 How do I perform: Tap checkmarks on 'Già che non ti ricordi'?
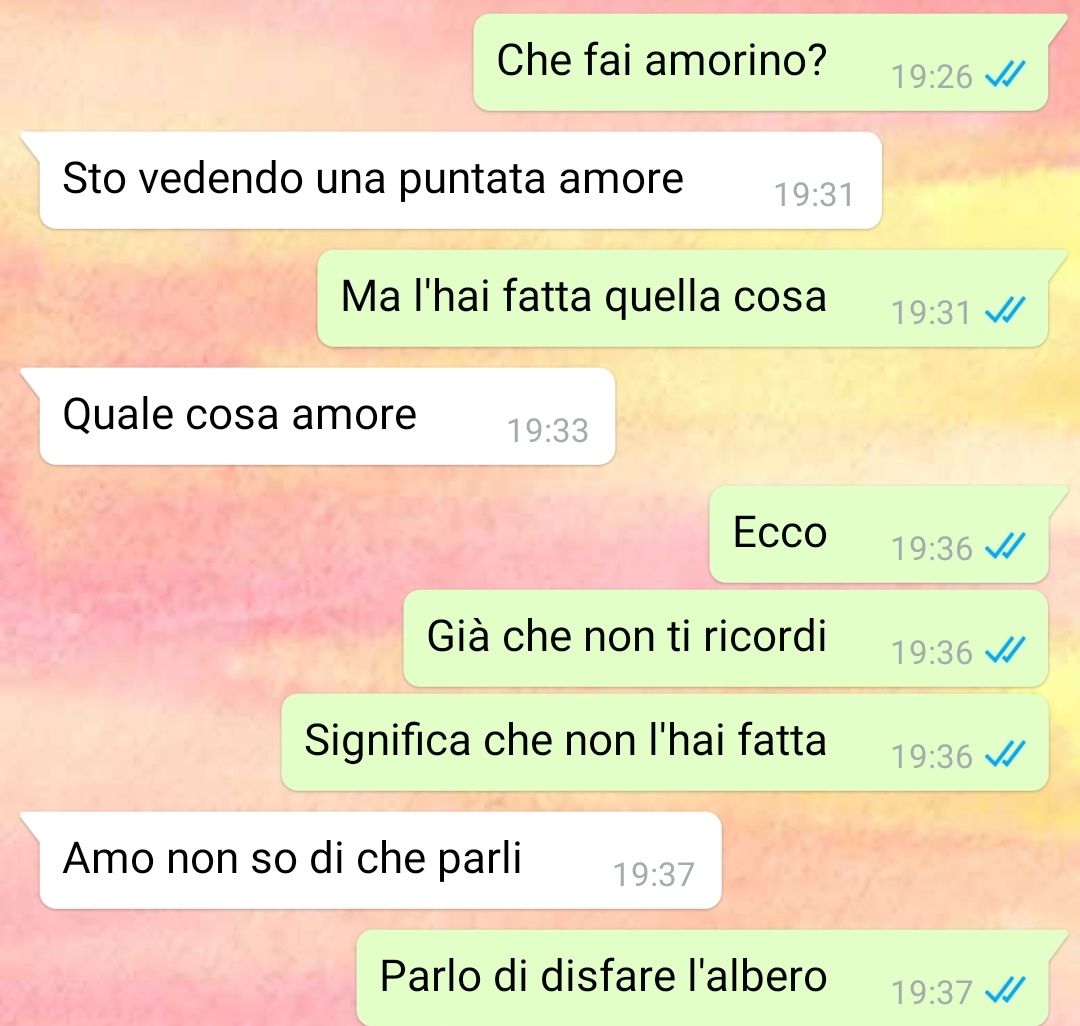[1005, 650]
